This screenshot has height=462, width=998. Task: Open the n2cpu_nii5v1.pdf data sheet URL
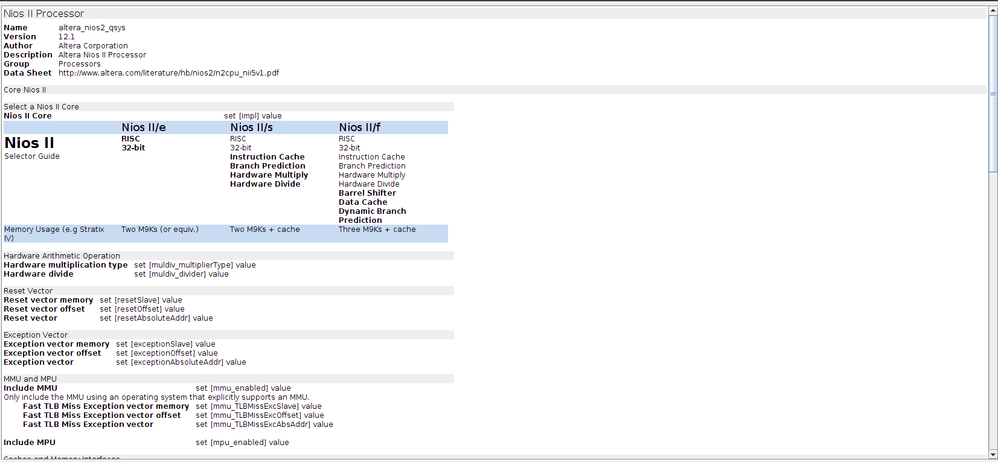pos(169,73)
